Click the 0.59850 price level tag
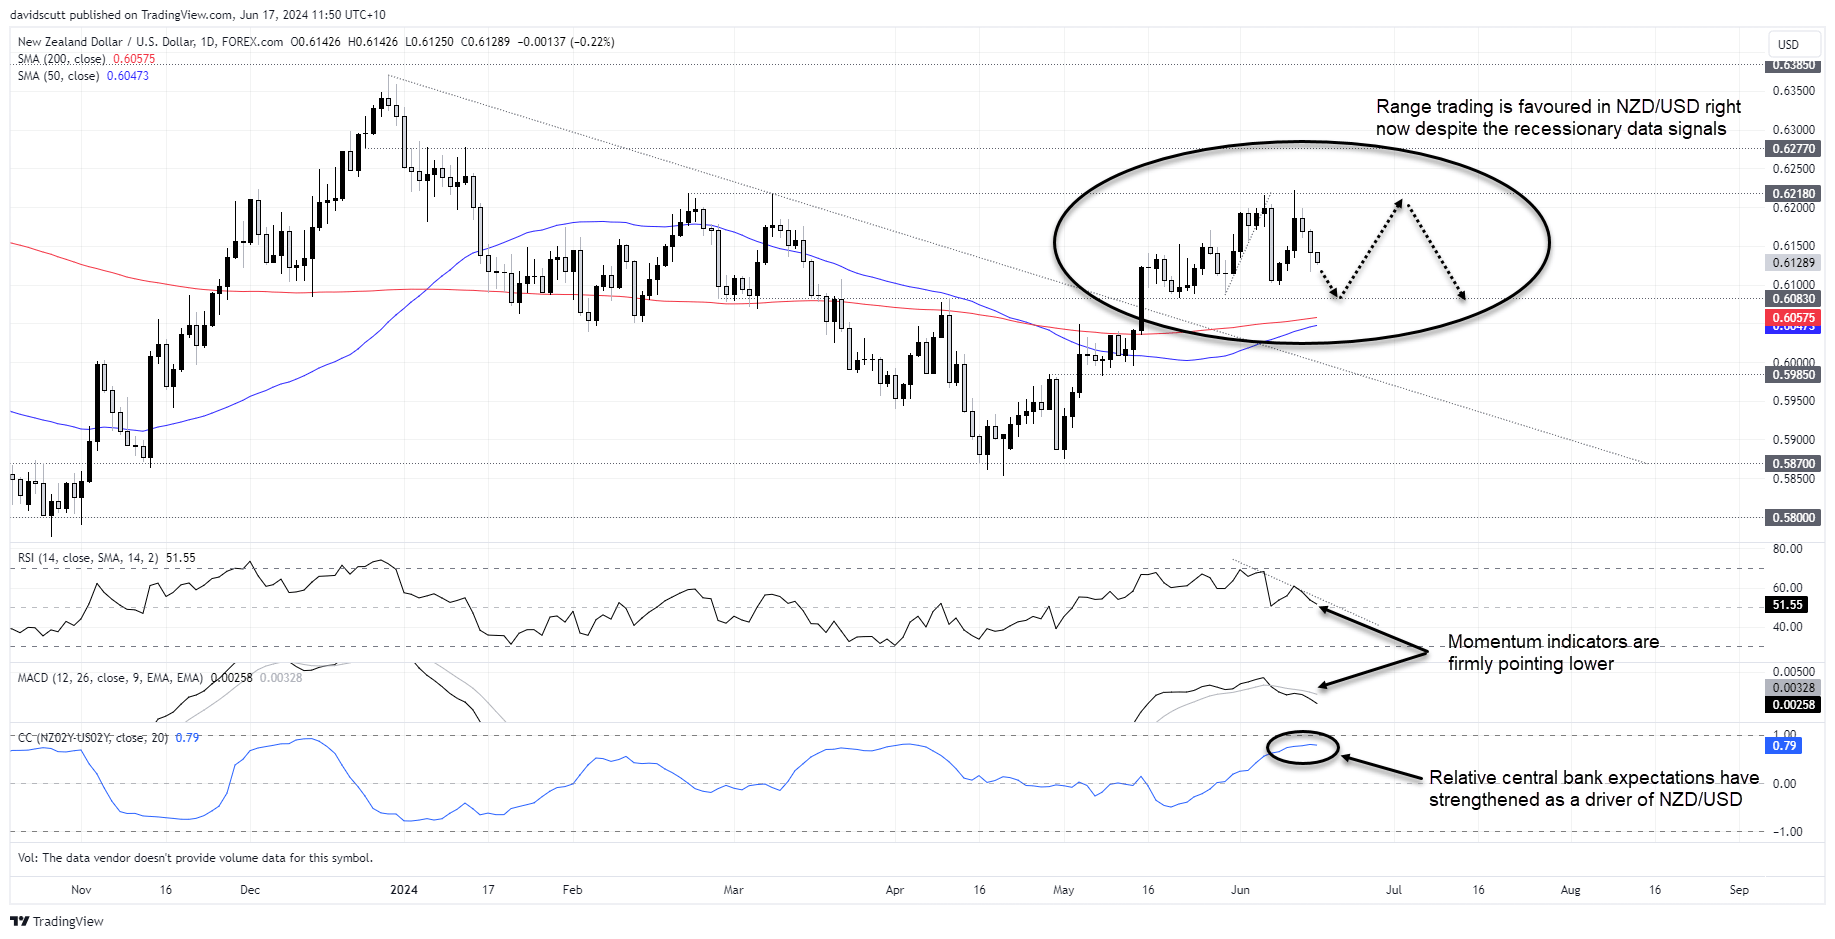The width and height of the screenshot is (1835, 939). (x=1793, y=375)
